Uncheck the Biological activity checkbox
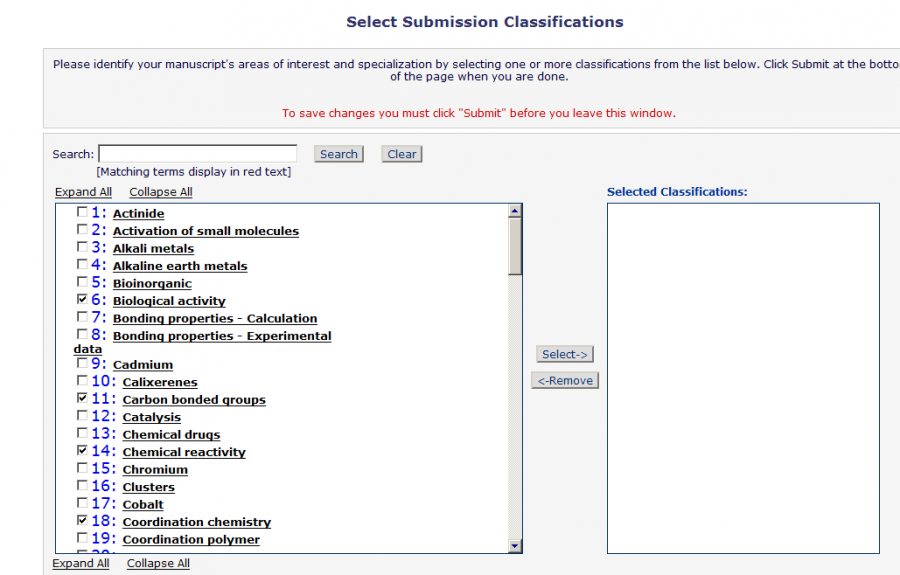900x575 pixels. click(x=82, y=300)
